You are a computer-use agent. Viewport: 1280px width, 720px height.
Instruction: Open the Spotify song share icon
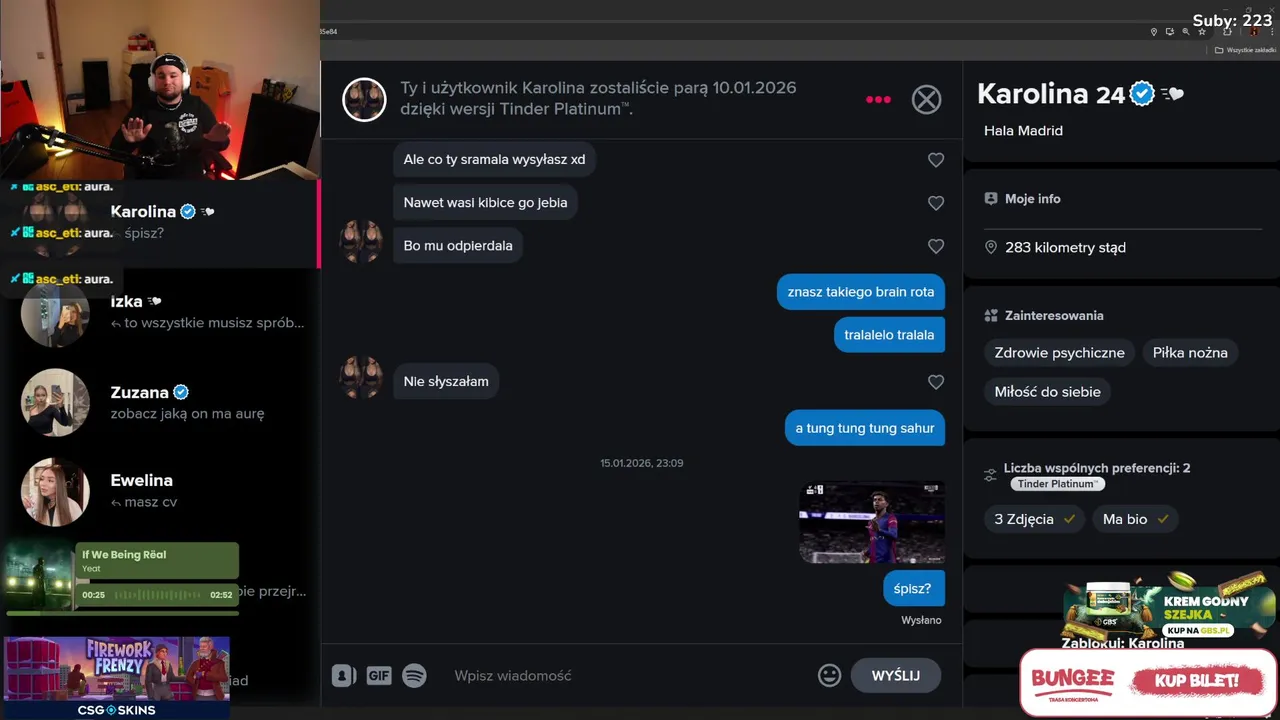coord(414,676)
